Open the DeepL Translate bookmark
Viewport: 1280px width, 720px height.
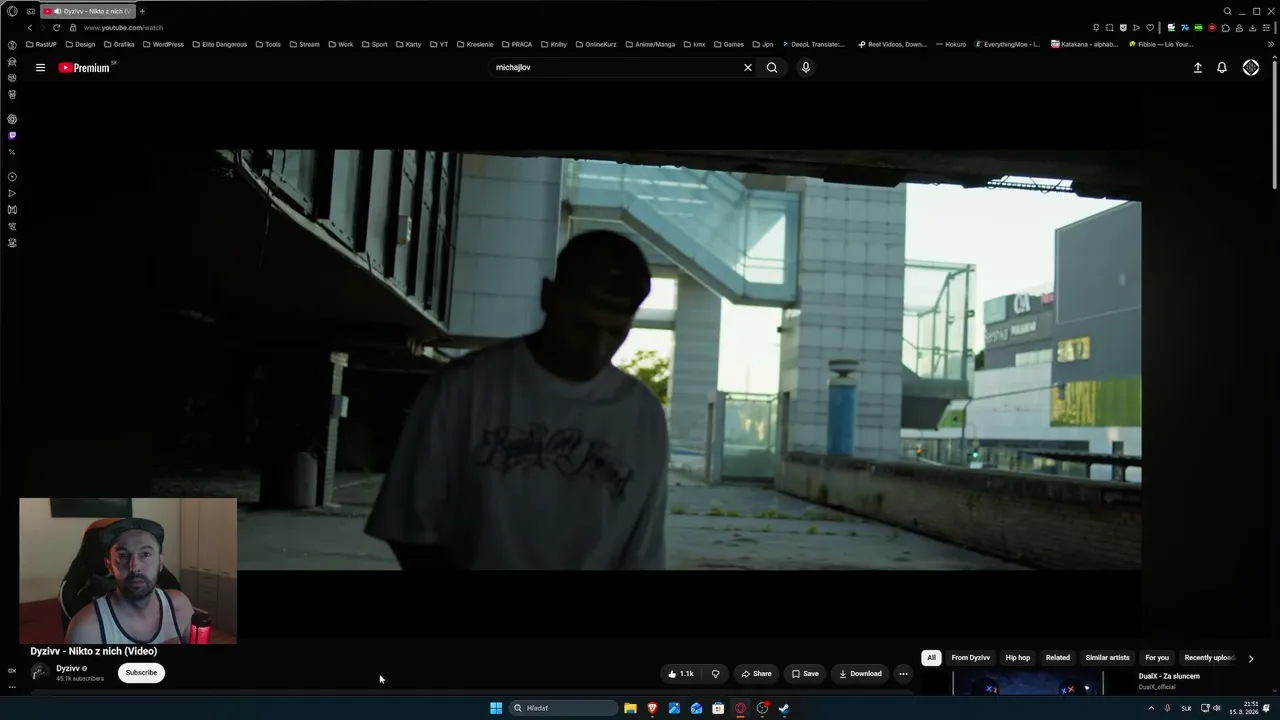pos(813,44)
